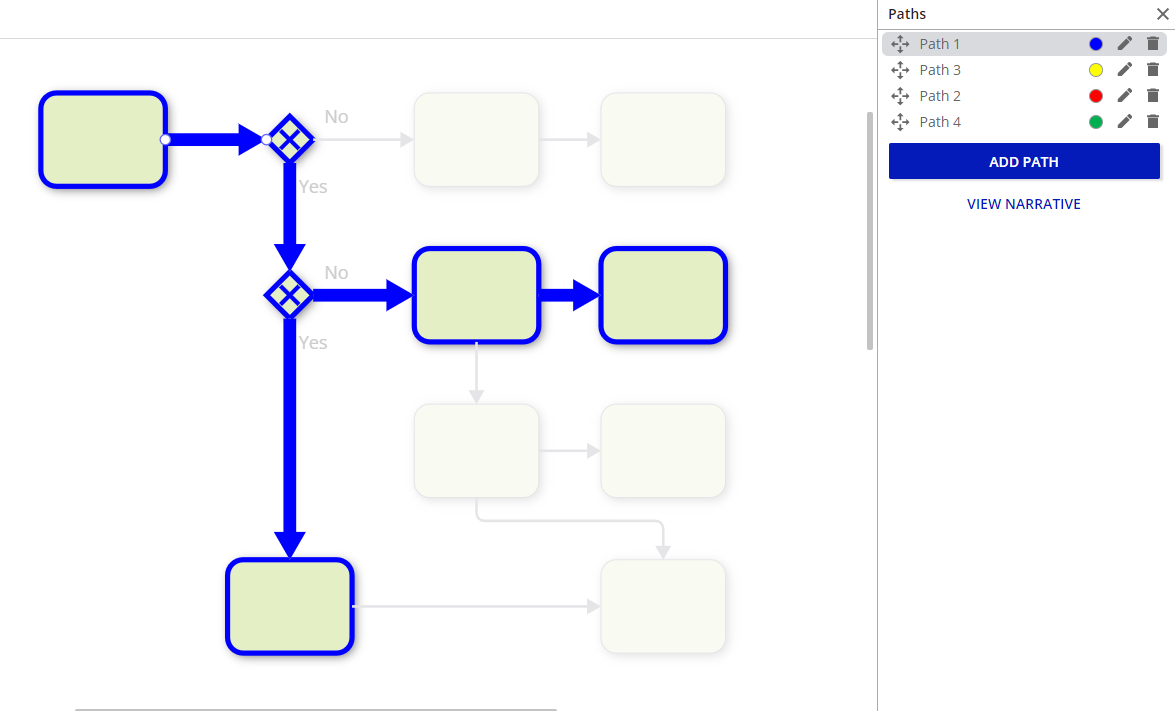Click the move handle icon for Path 4

(900, 122)
